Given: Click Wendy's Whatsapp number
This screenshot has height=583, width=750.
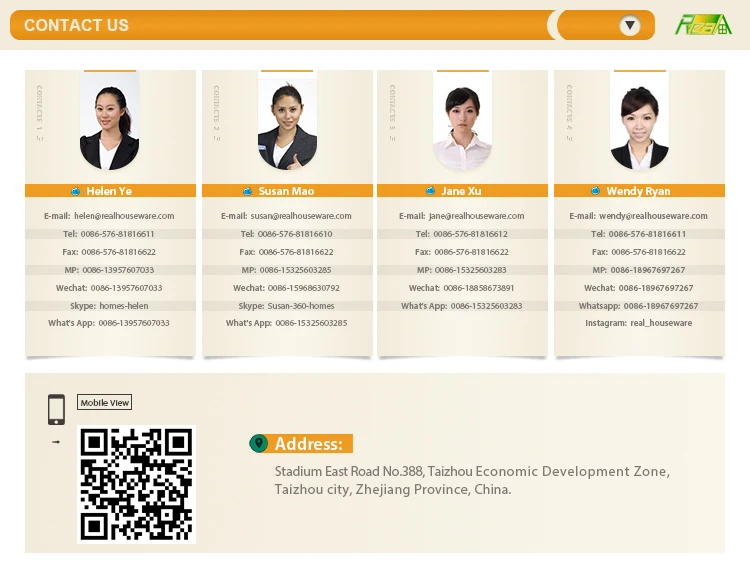Looking at the screenshot, I should click(x=661, y=306).
